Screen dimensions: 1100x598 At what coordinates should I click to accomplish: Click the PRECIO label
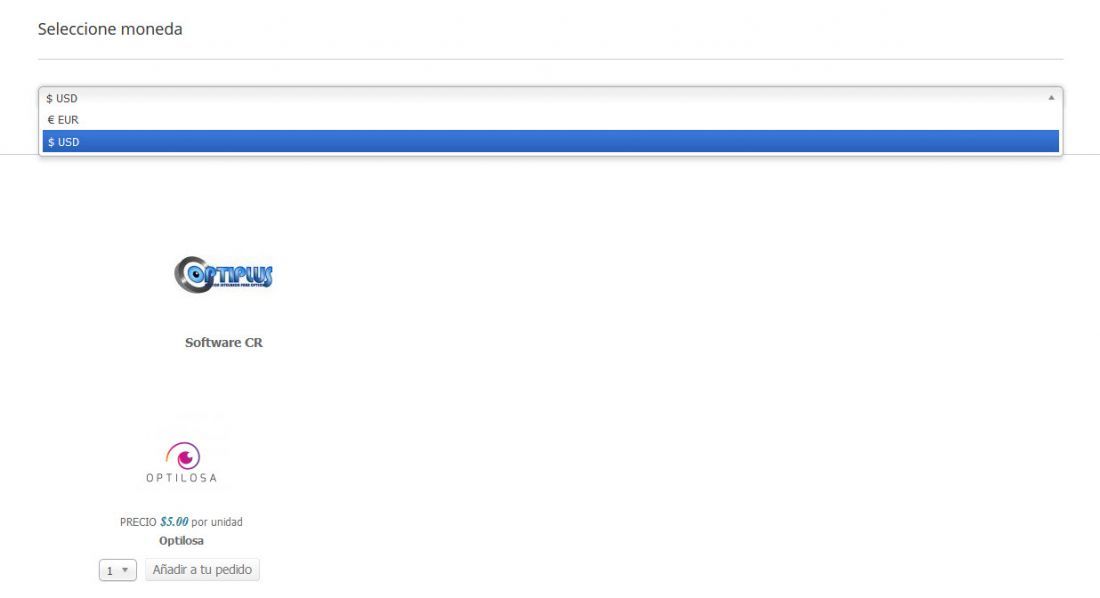pyautogui.click(x=138, y=522)
